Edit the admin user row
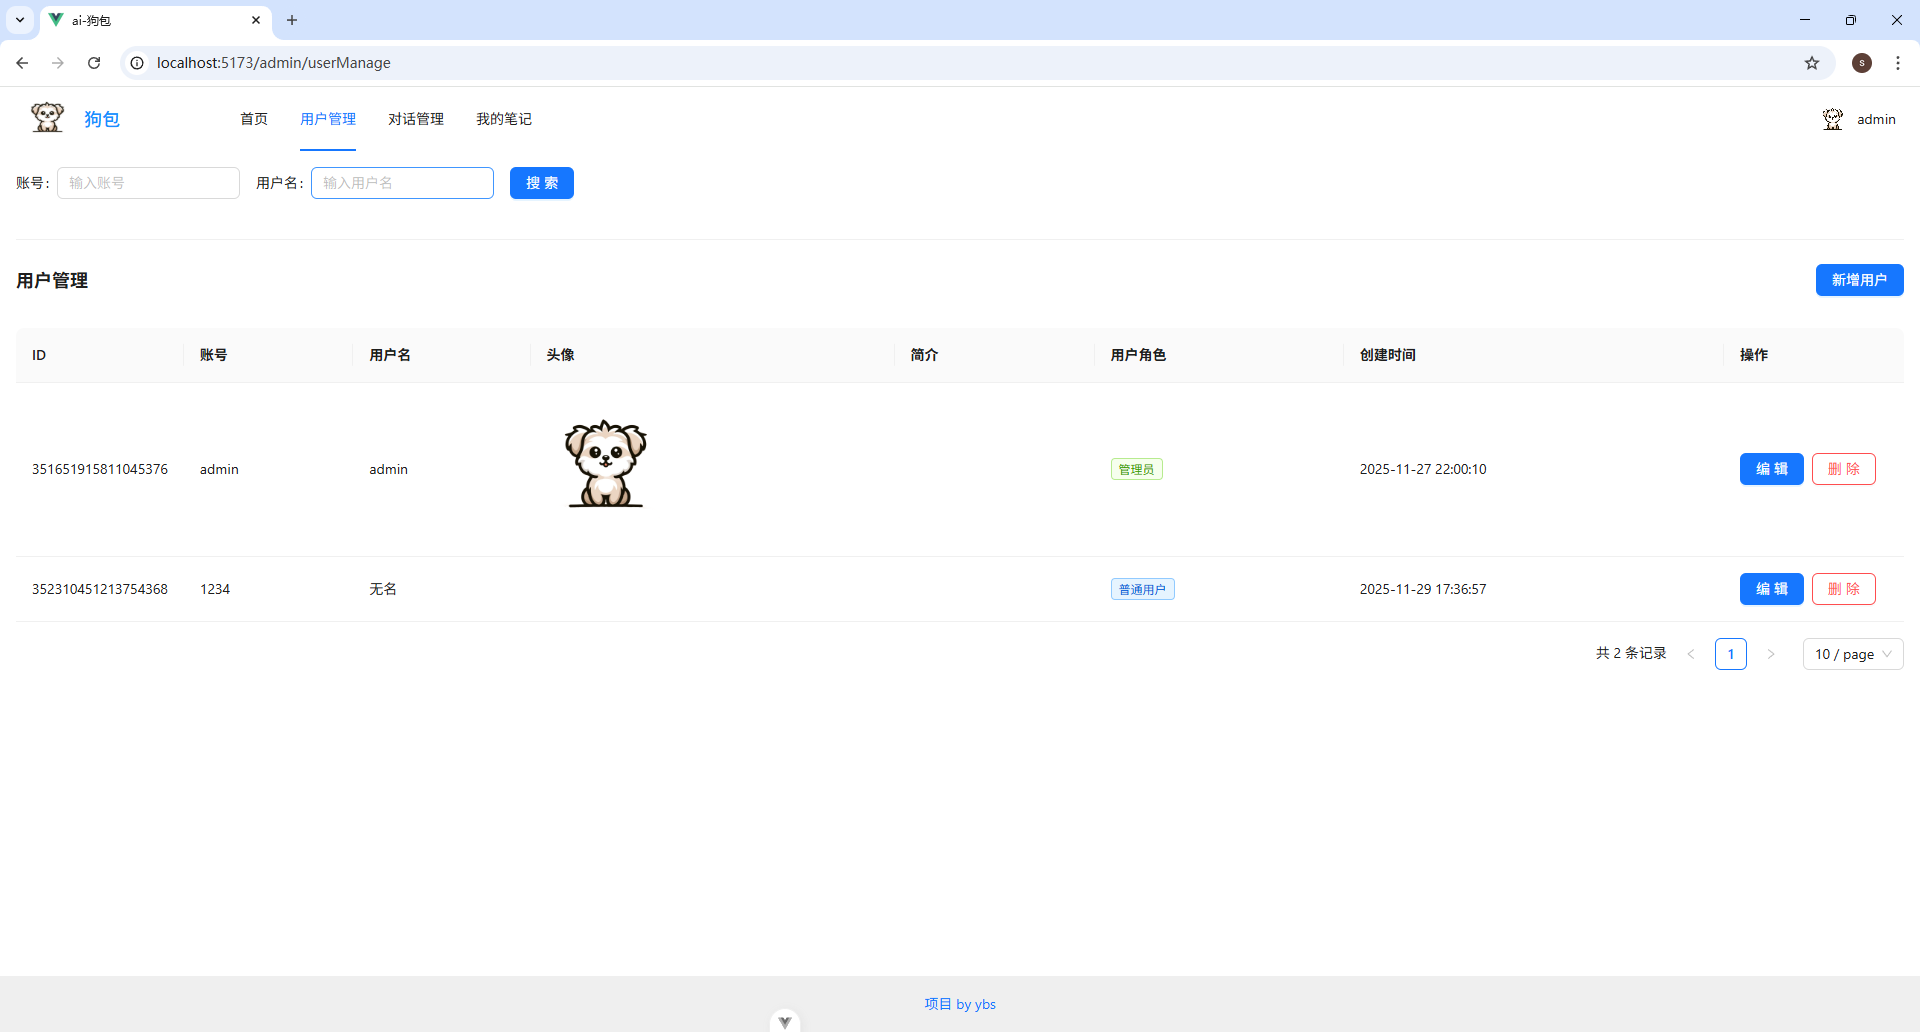 click(1771, 469)
